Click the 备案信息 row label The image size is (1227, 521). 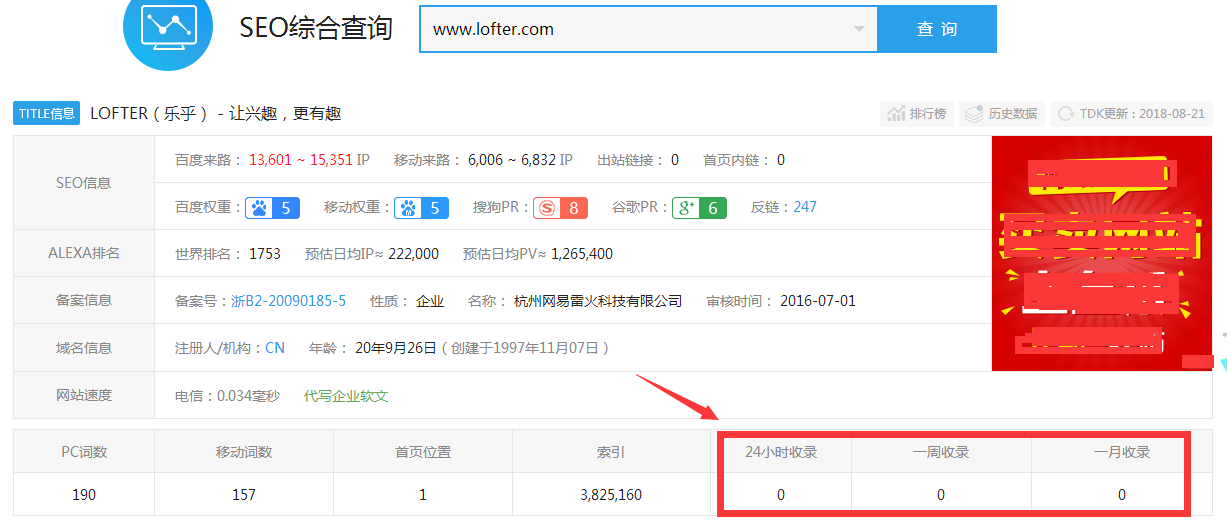(x=84, y=300)
